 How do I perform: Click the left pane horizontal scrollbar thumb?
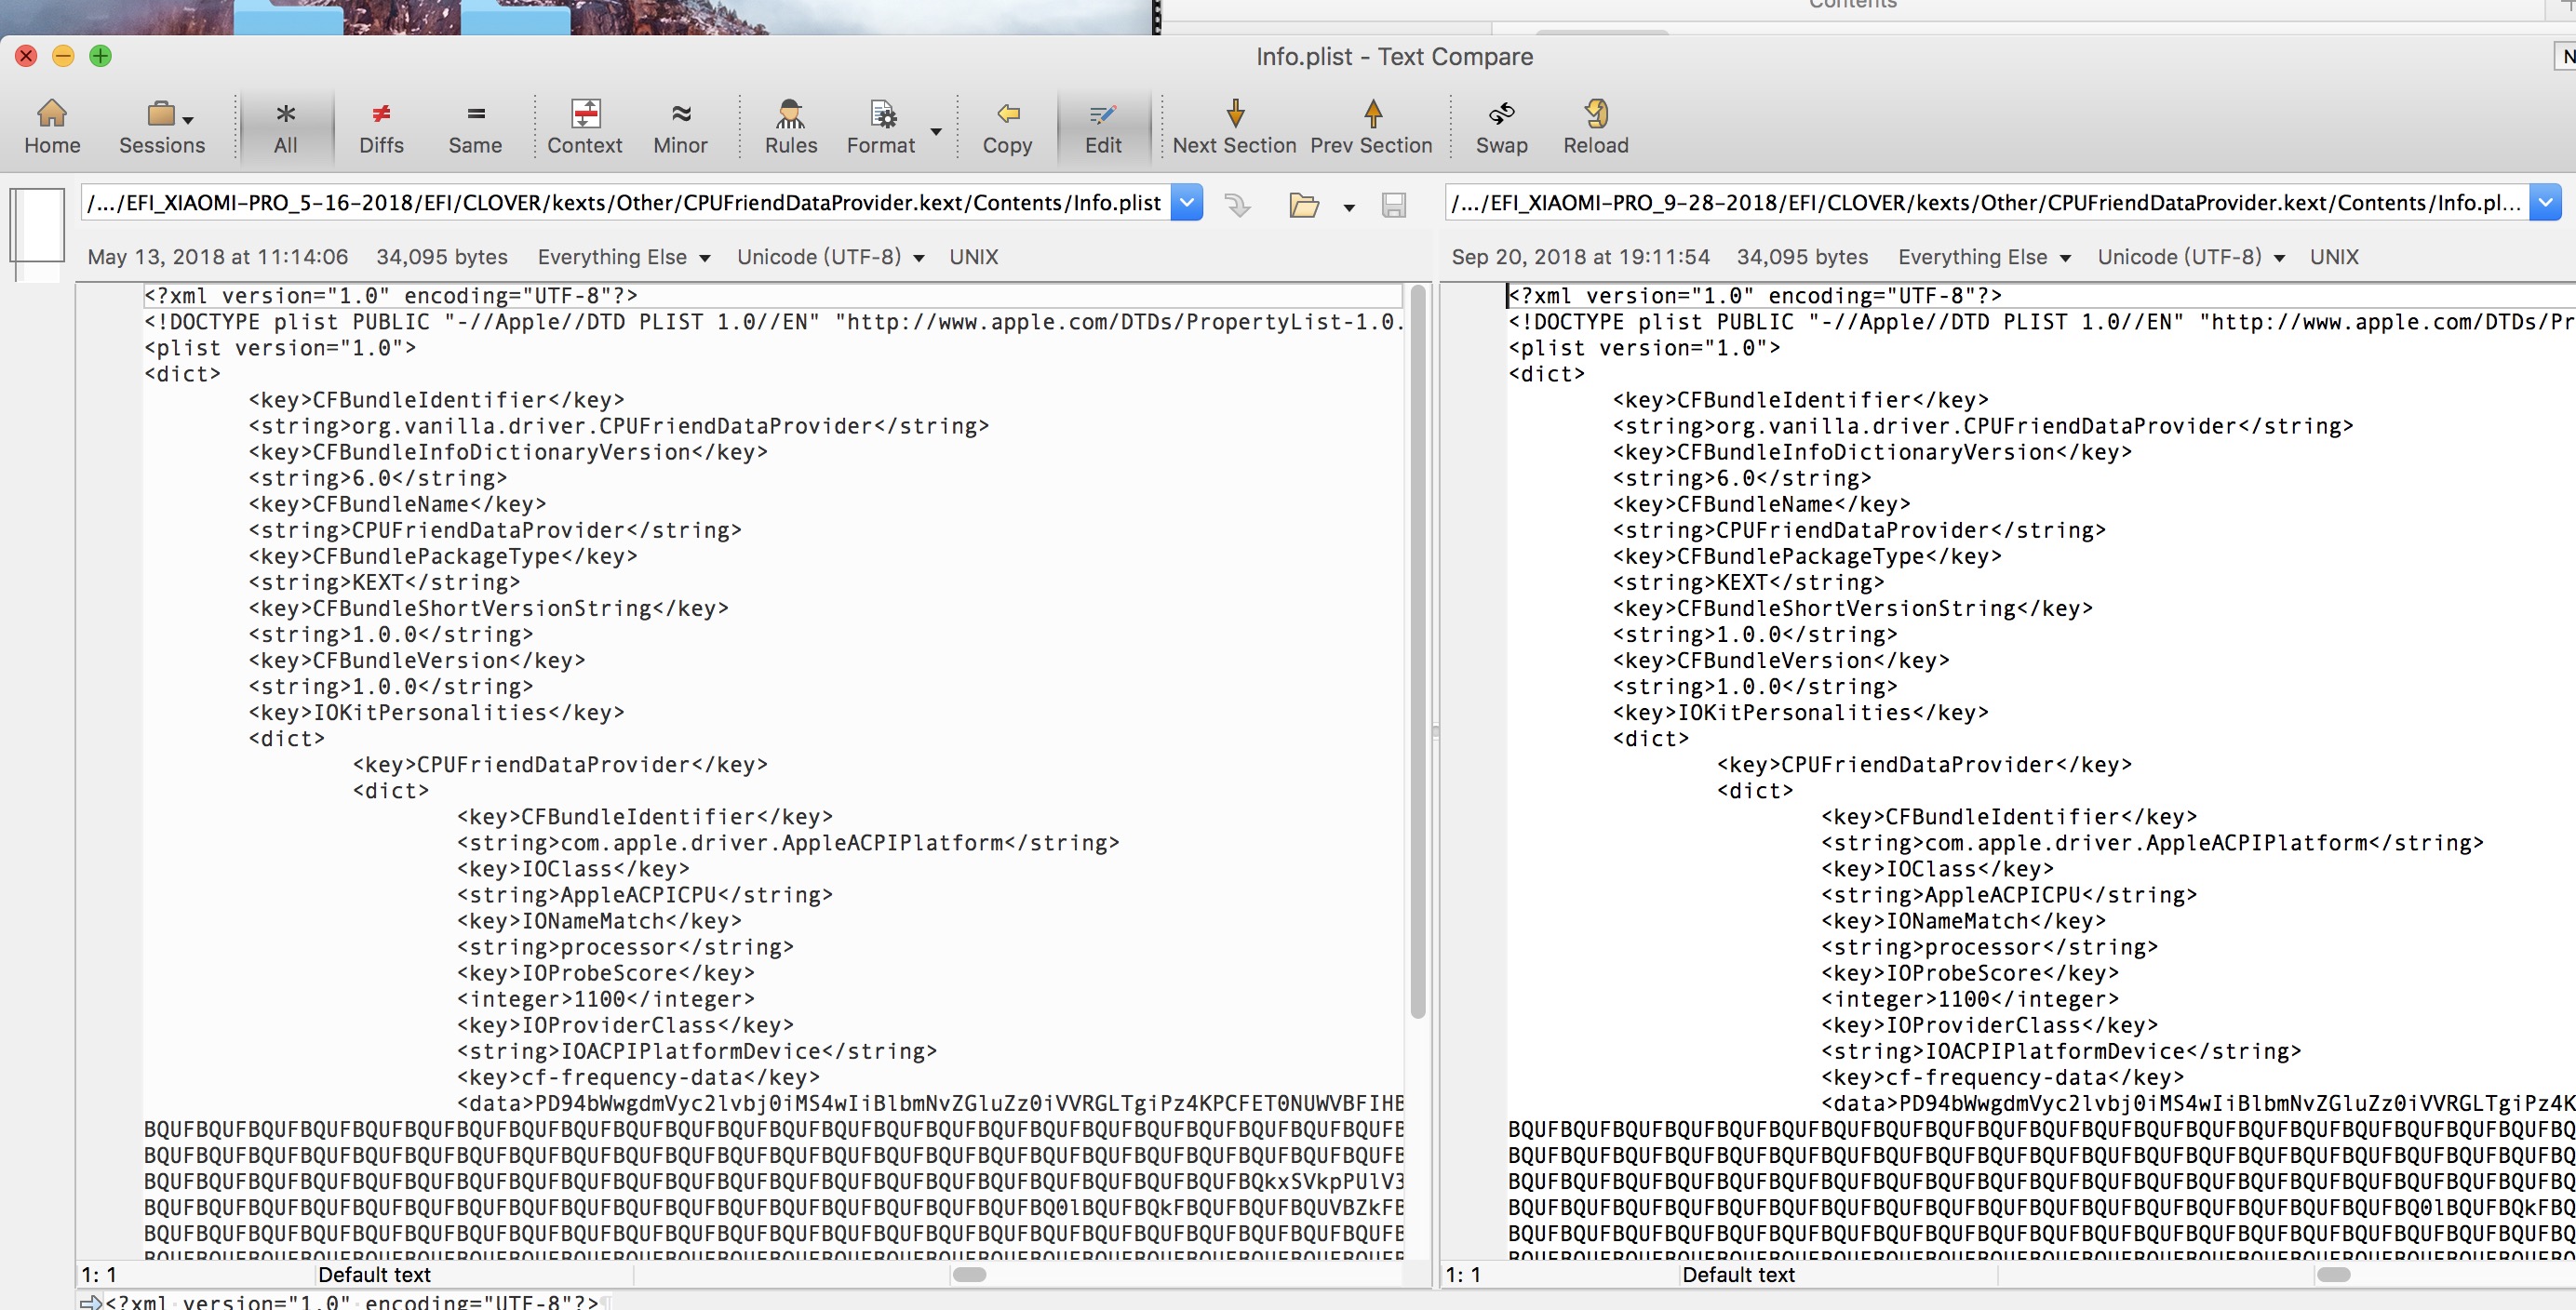[969, 1274]
